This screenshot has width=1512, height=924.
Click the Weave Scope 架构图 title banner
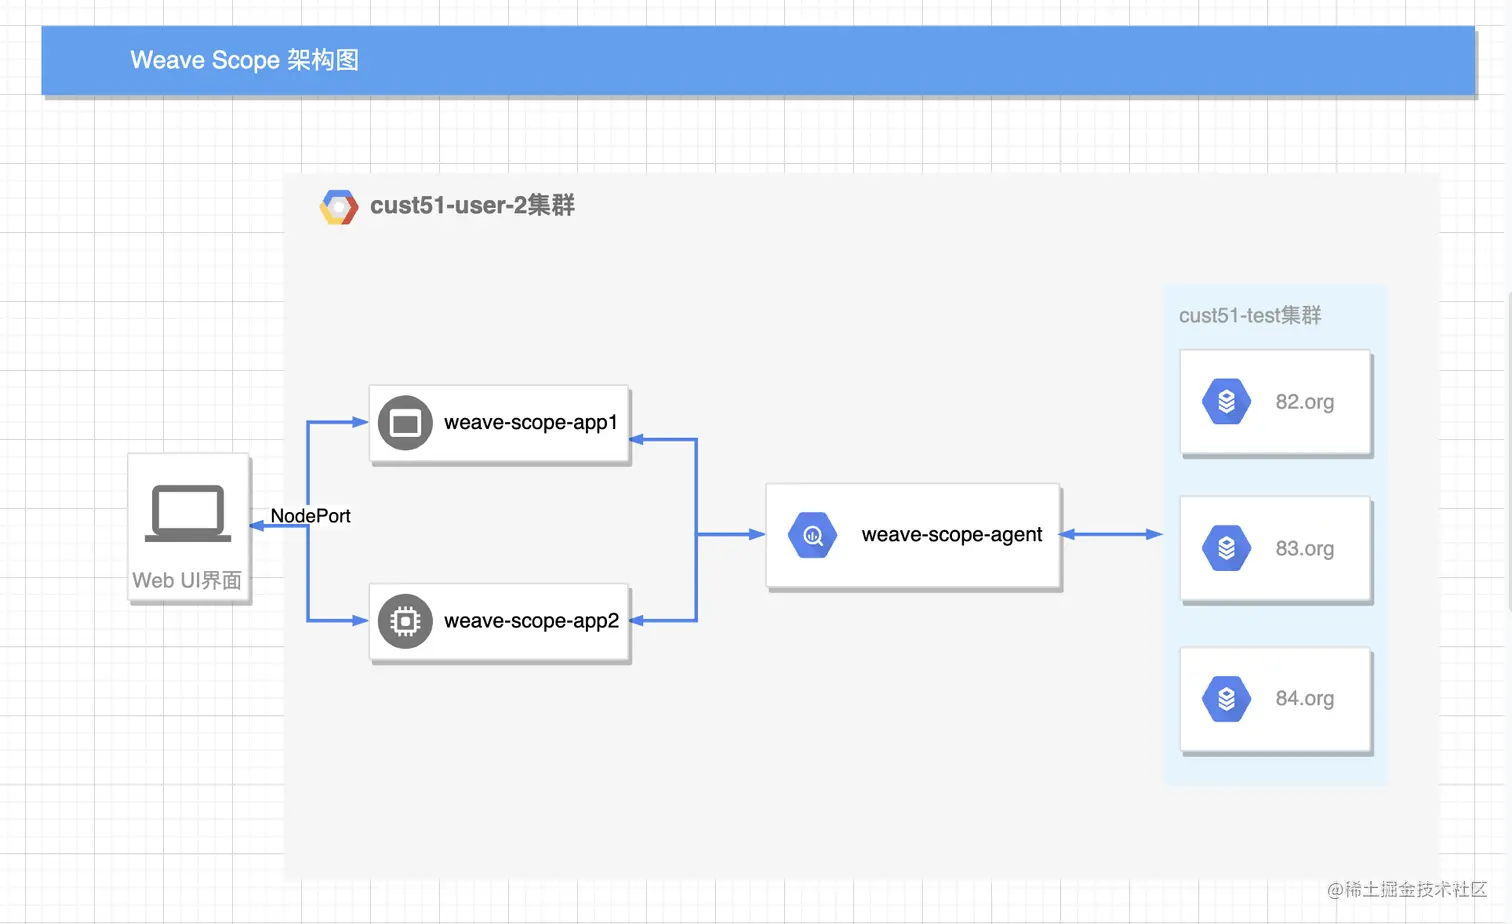click(245, 60)
